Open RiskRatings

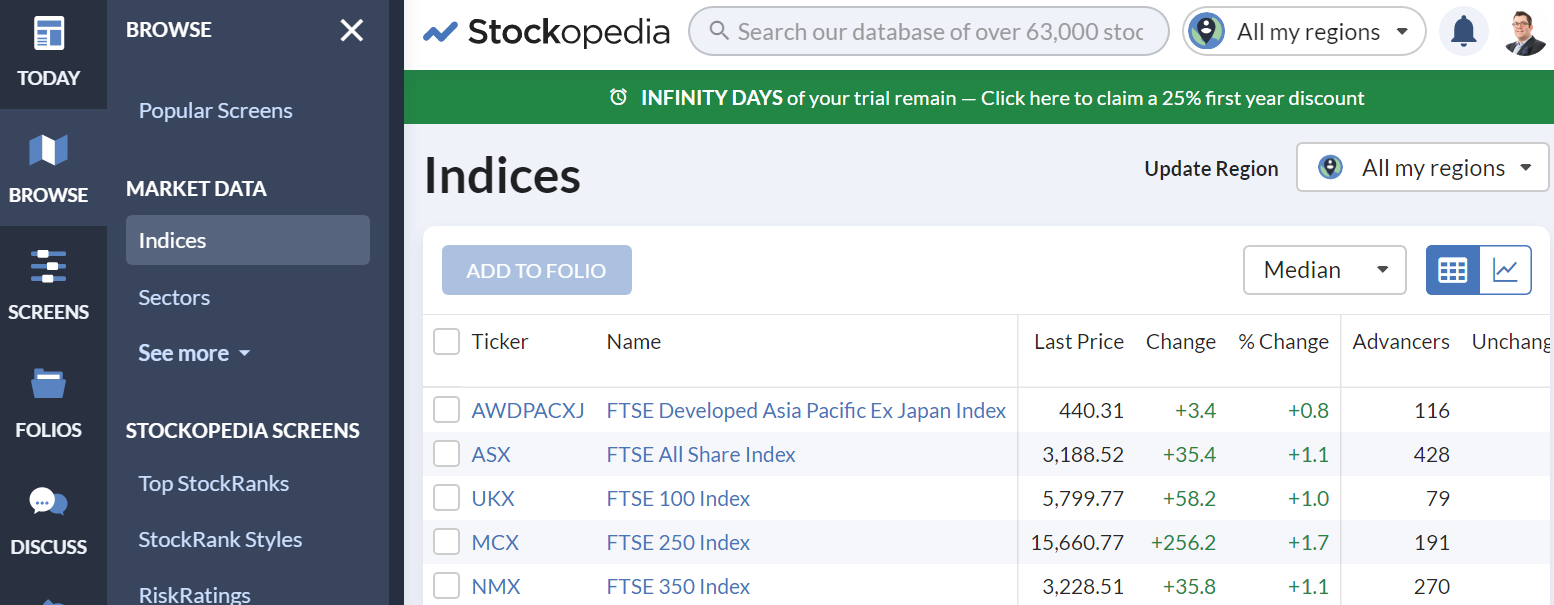pyautogui.click(x=194, y=595)
